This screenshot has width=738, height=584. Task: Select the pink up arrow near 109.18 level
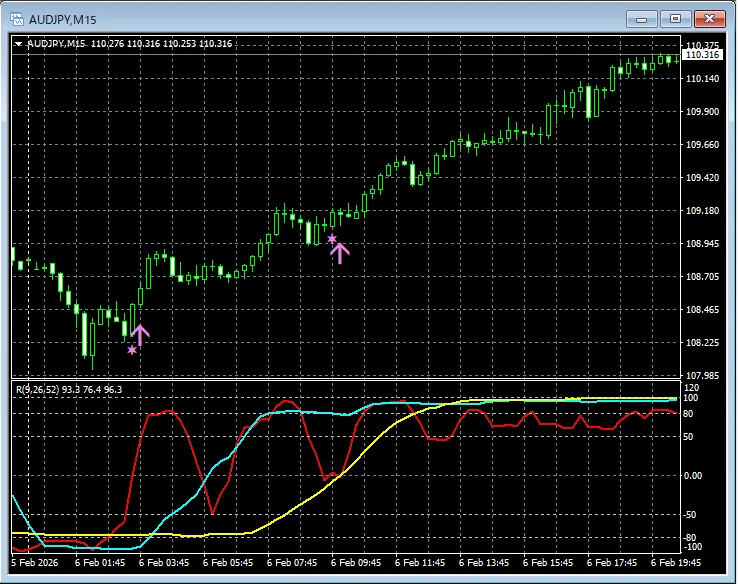click(x=339, y=252)
